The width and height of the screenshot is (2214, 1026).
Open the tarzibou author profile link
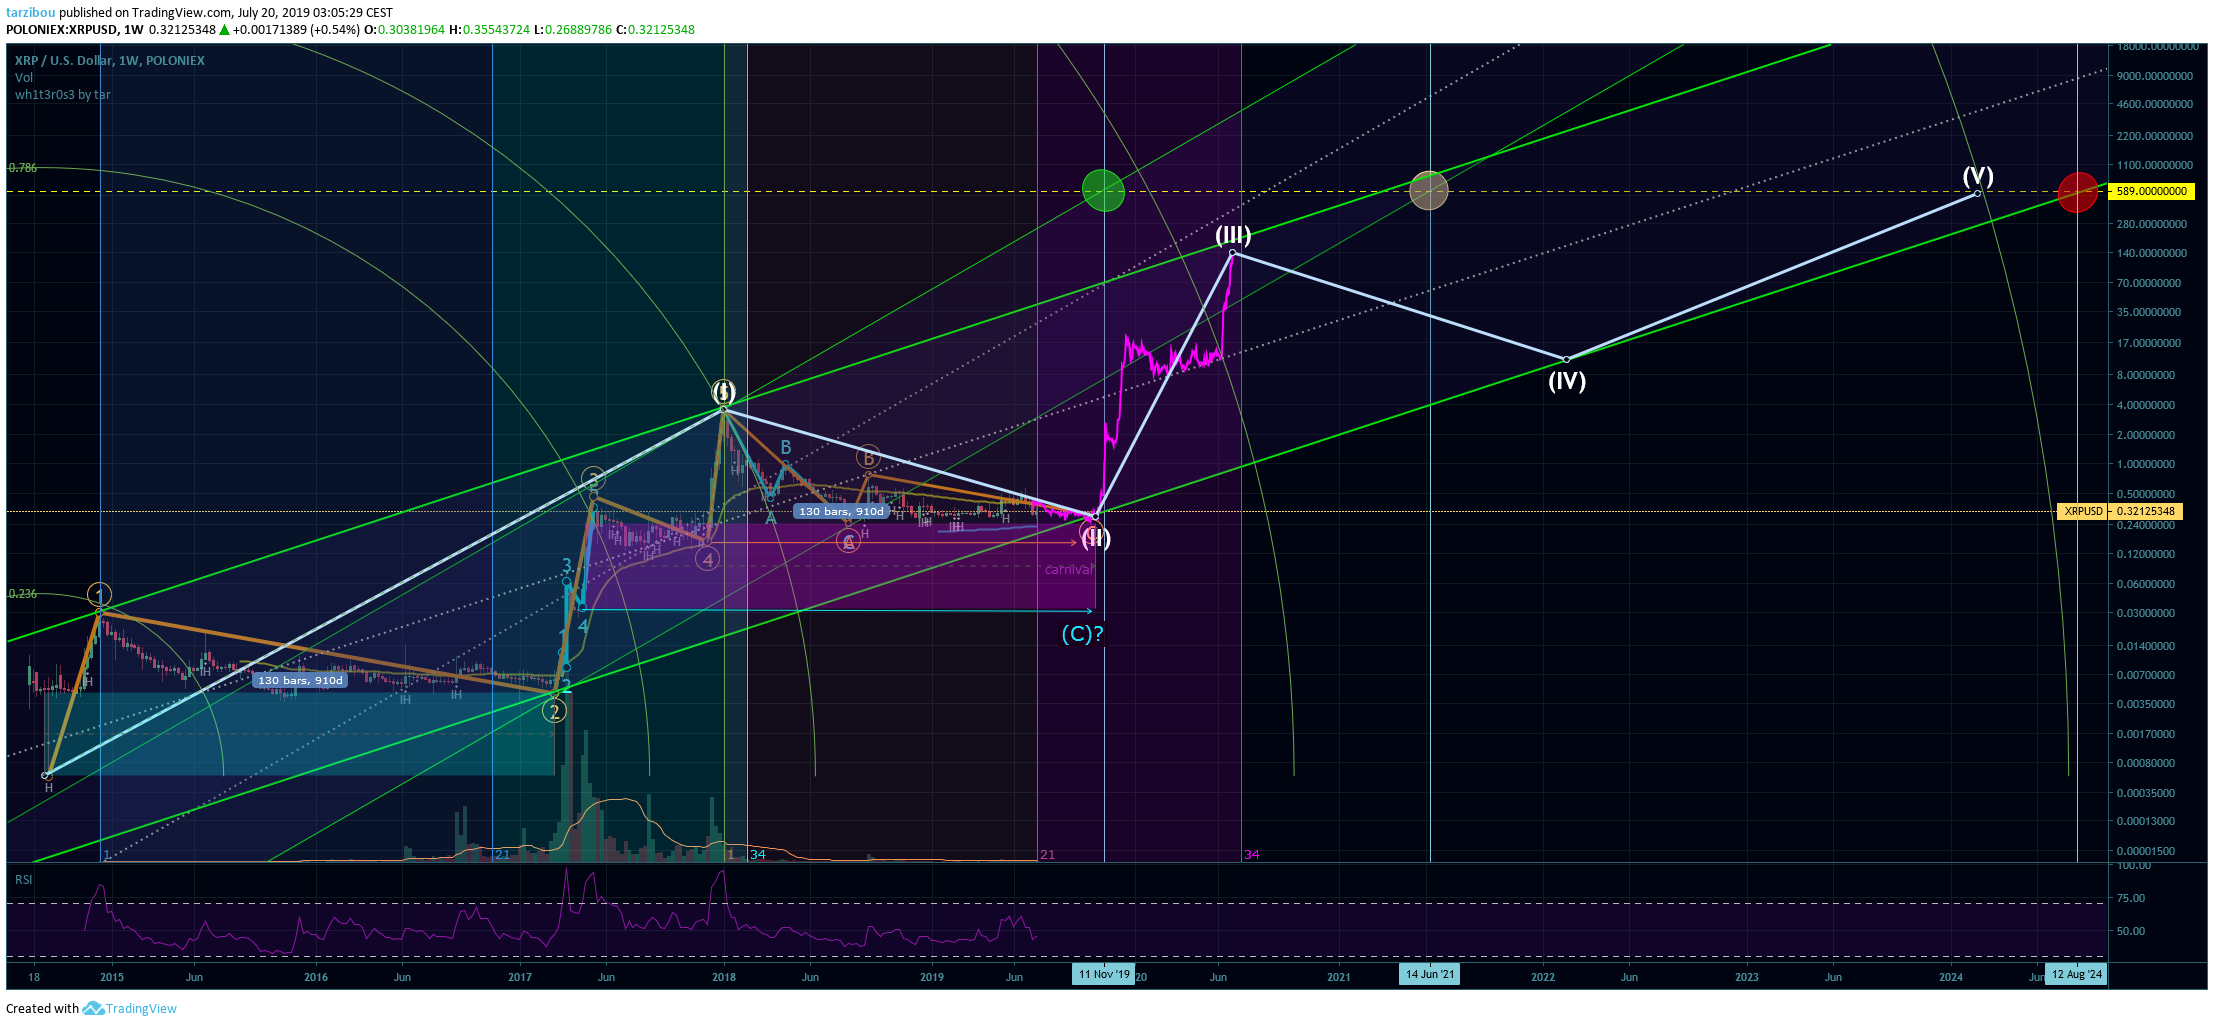pyautogui.click(x=30, y=13)
